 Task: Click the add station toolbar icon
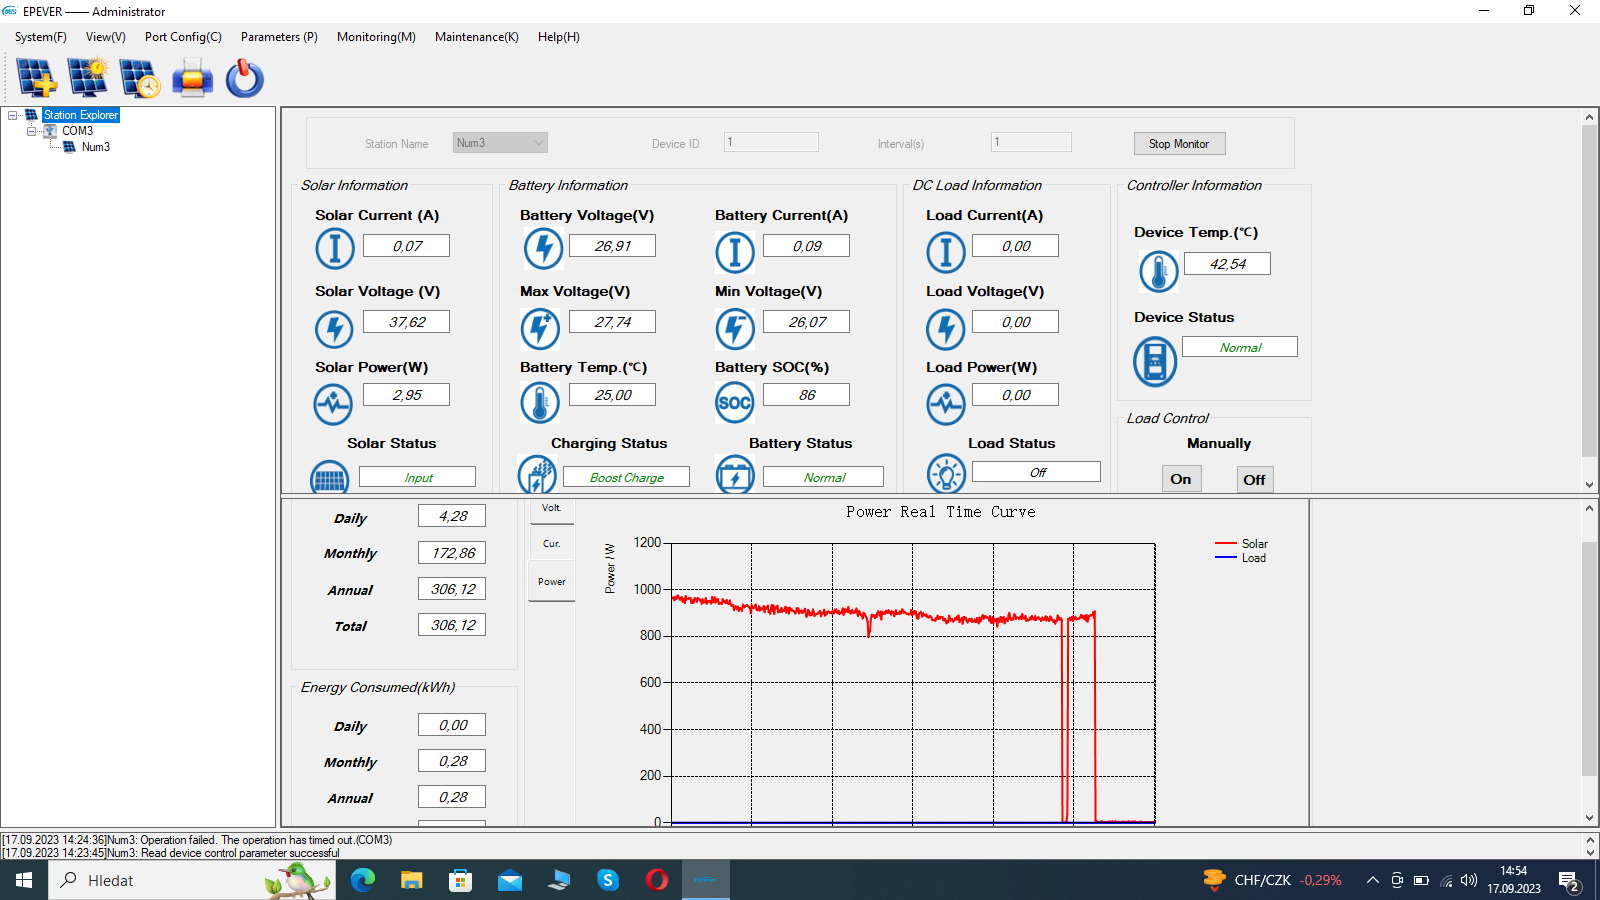pos(36,78)
